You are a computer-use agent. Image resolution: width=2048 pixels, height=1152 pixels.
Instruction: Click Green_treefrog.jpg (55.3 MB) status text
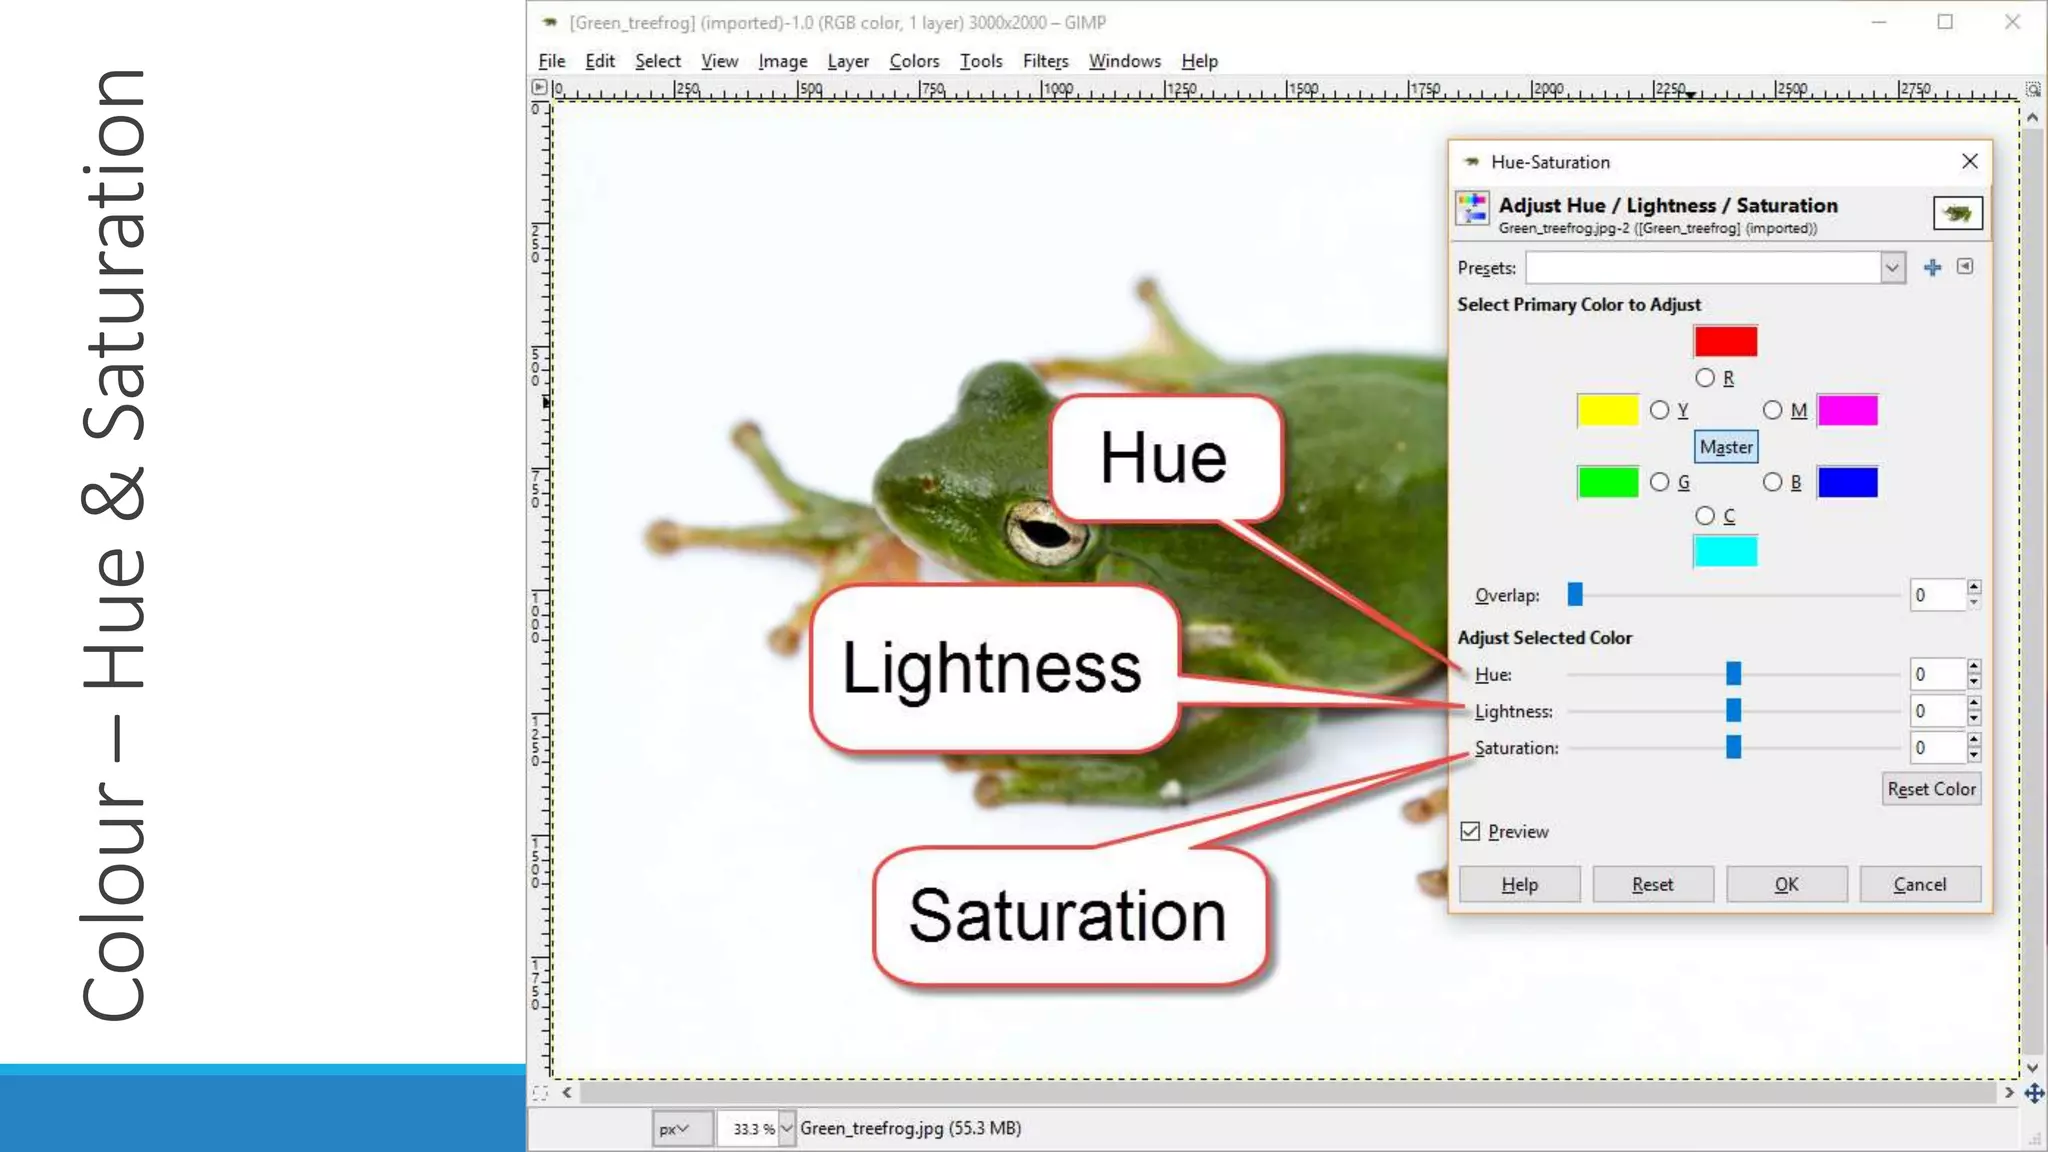tap(910, 1128)
